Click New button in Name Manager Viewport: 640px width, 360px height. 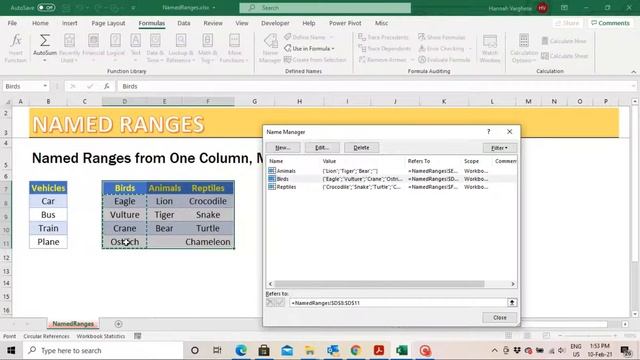pos(283,148)
